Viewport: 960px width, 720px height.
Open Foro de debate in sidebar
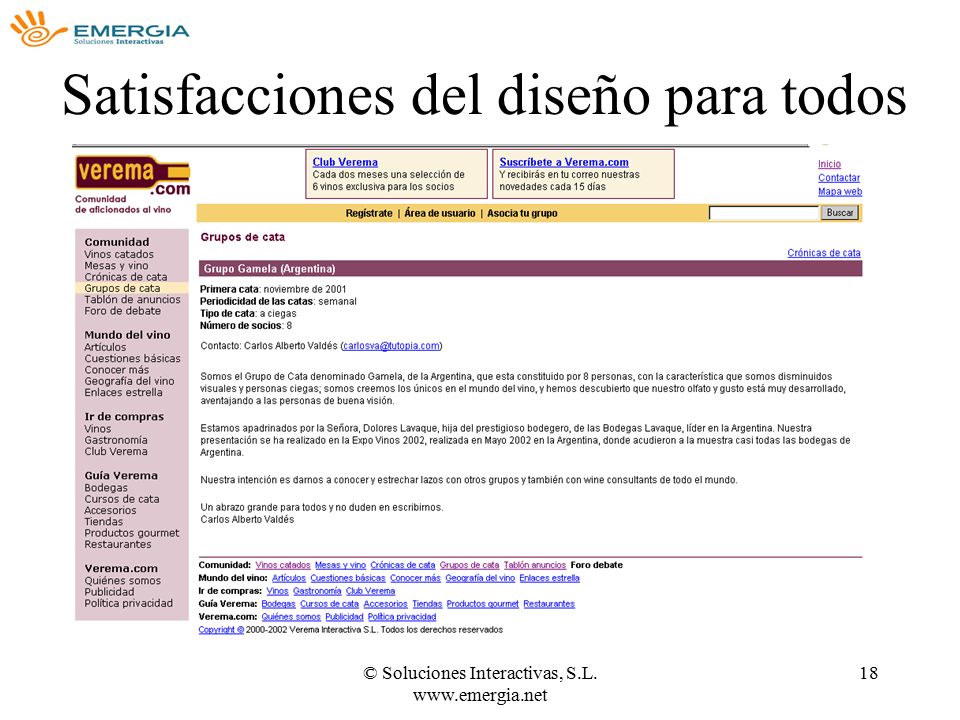point(122,311)
